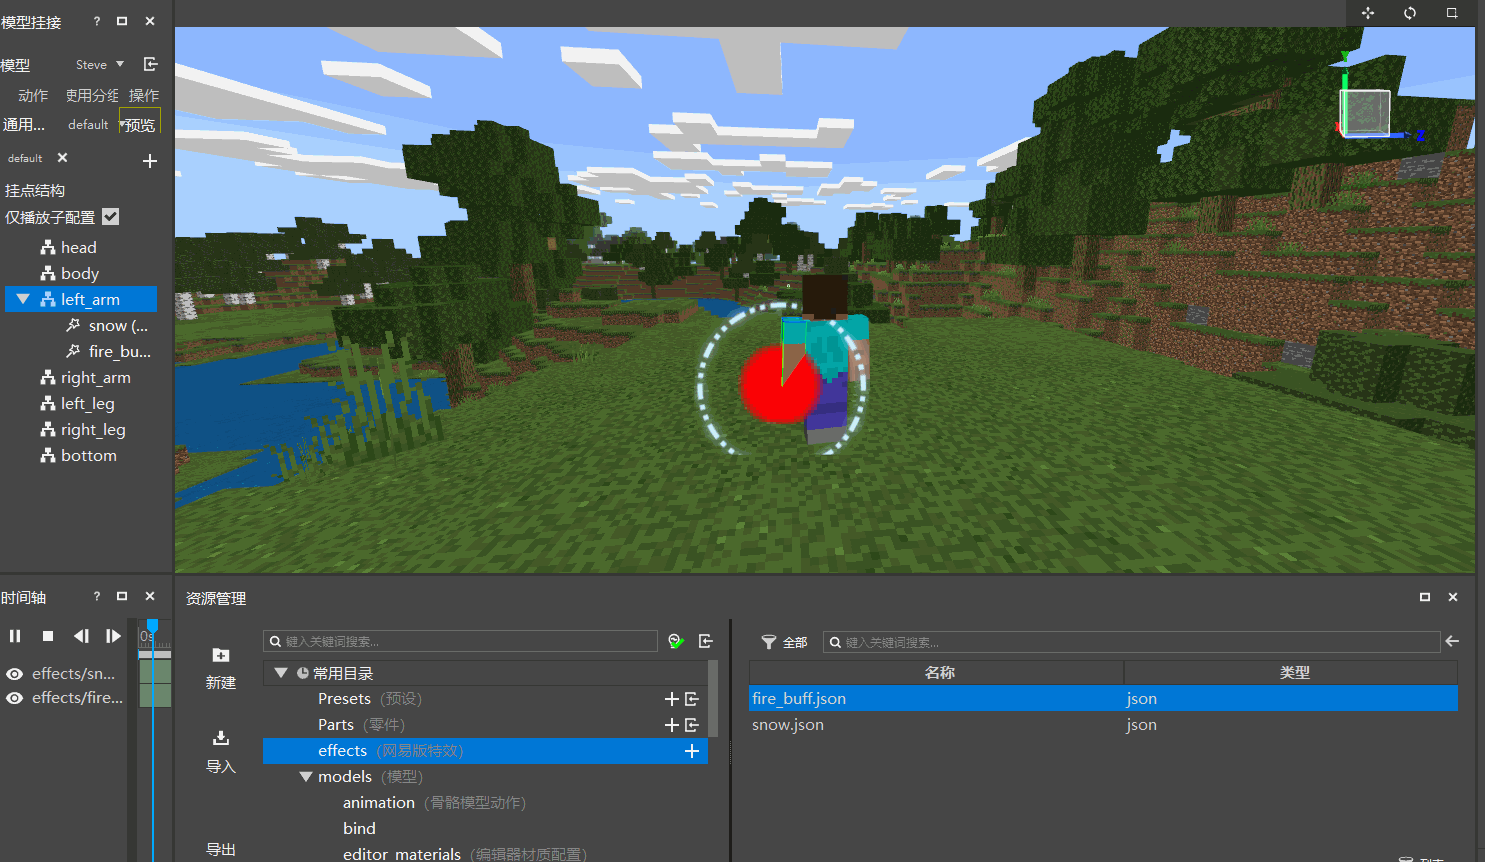Image resolution: width=1485 pixels, height=862 pixels.
Task: Select the bottom bone node
Action: pyautogui.click(x=78, y=455)
